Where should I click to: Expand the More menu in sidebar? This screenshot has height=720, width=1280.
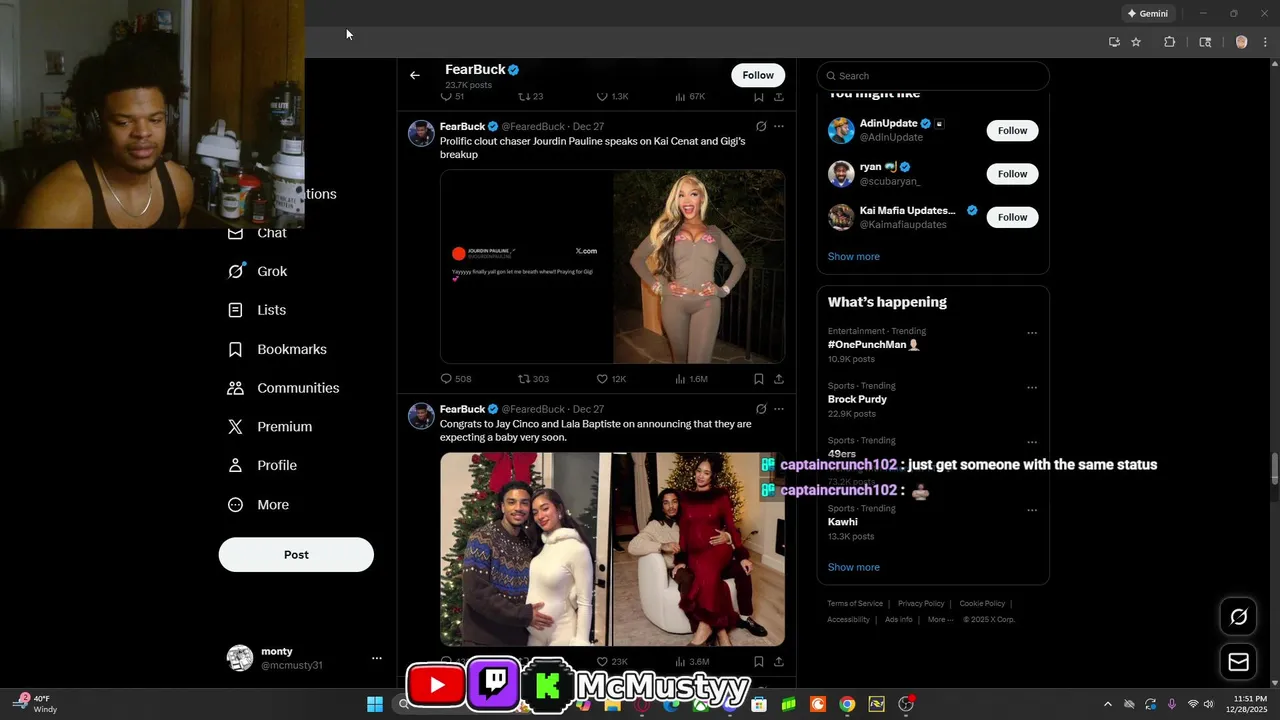[259, 505]
